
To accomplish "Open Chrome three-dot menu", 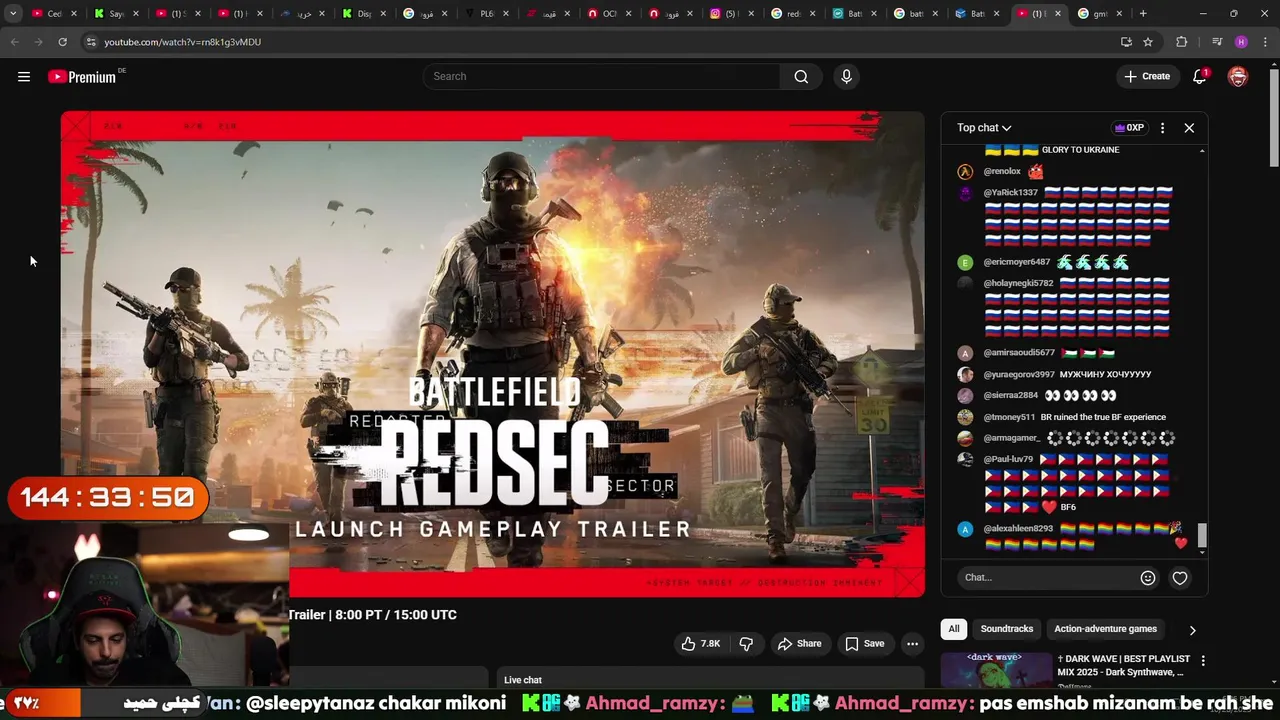I will (1265, 42).
